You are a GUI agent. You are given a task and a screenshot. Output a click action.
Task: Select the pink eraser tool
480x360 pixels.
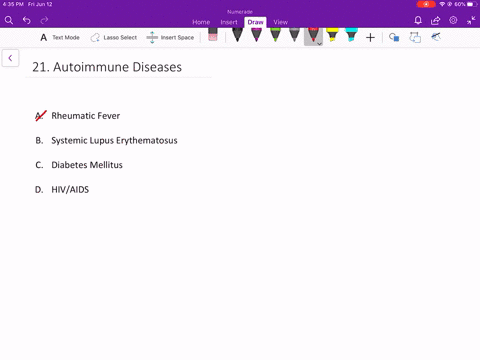coord(213,35)
